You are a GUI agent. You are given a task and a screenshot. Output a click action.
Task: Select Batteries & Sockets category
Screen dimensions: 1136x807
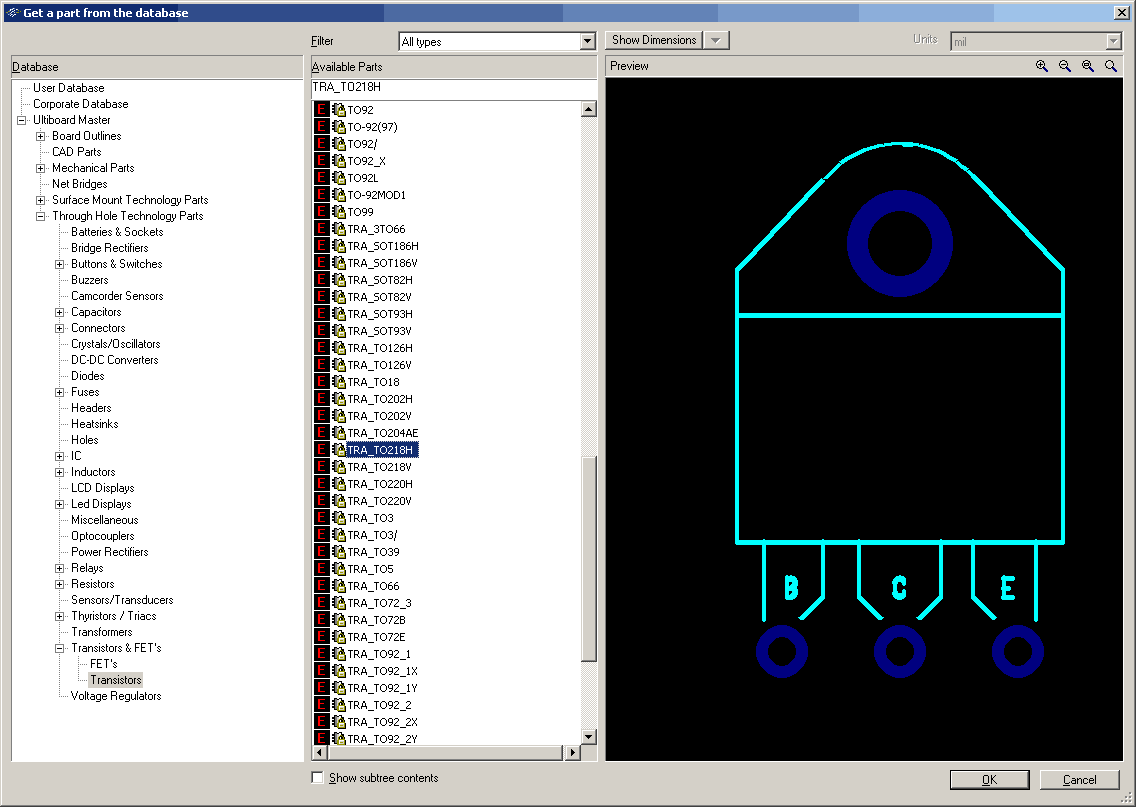117,232
